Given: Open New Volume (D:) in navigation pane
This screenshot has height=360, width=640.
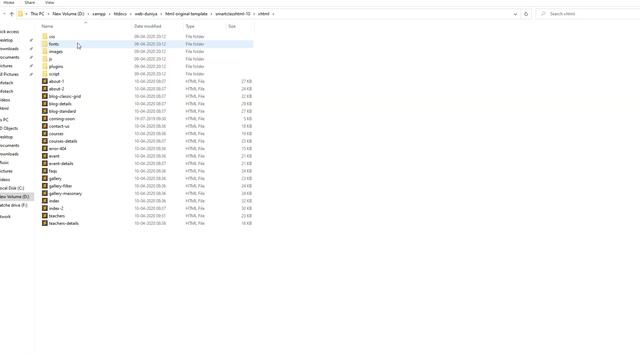Looking at the screenshot, I should pos(15,197).
